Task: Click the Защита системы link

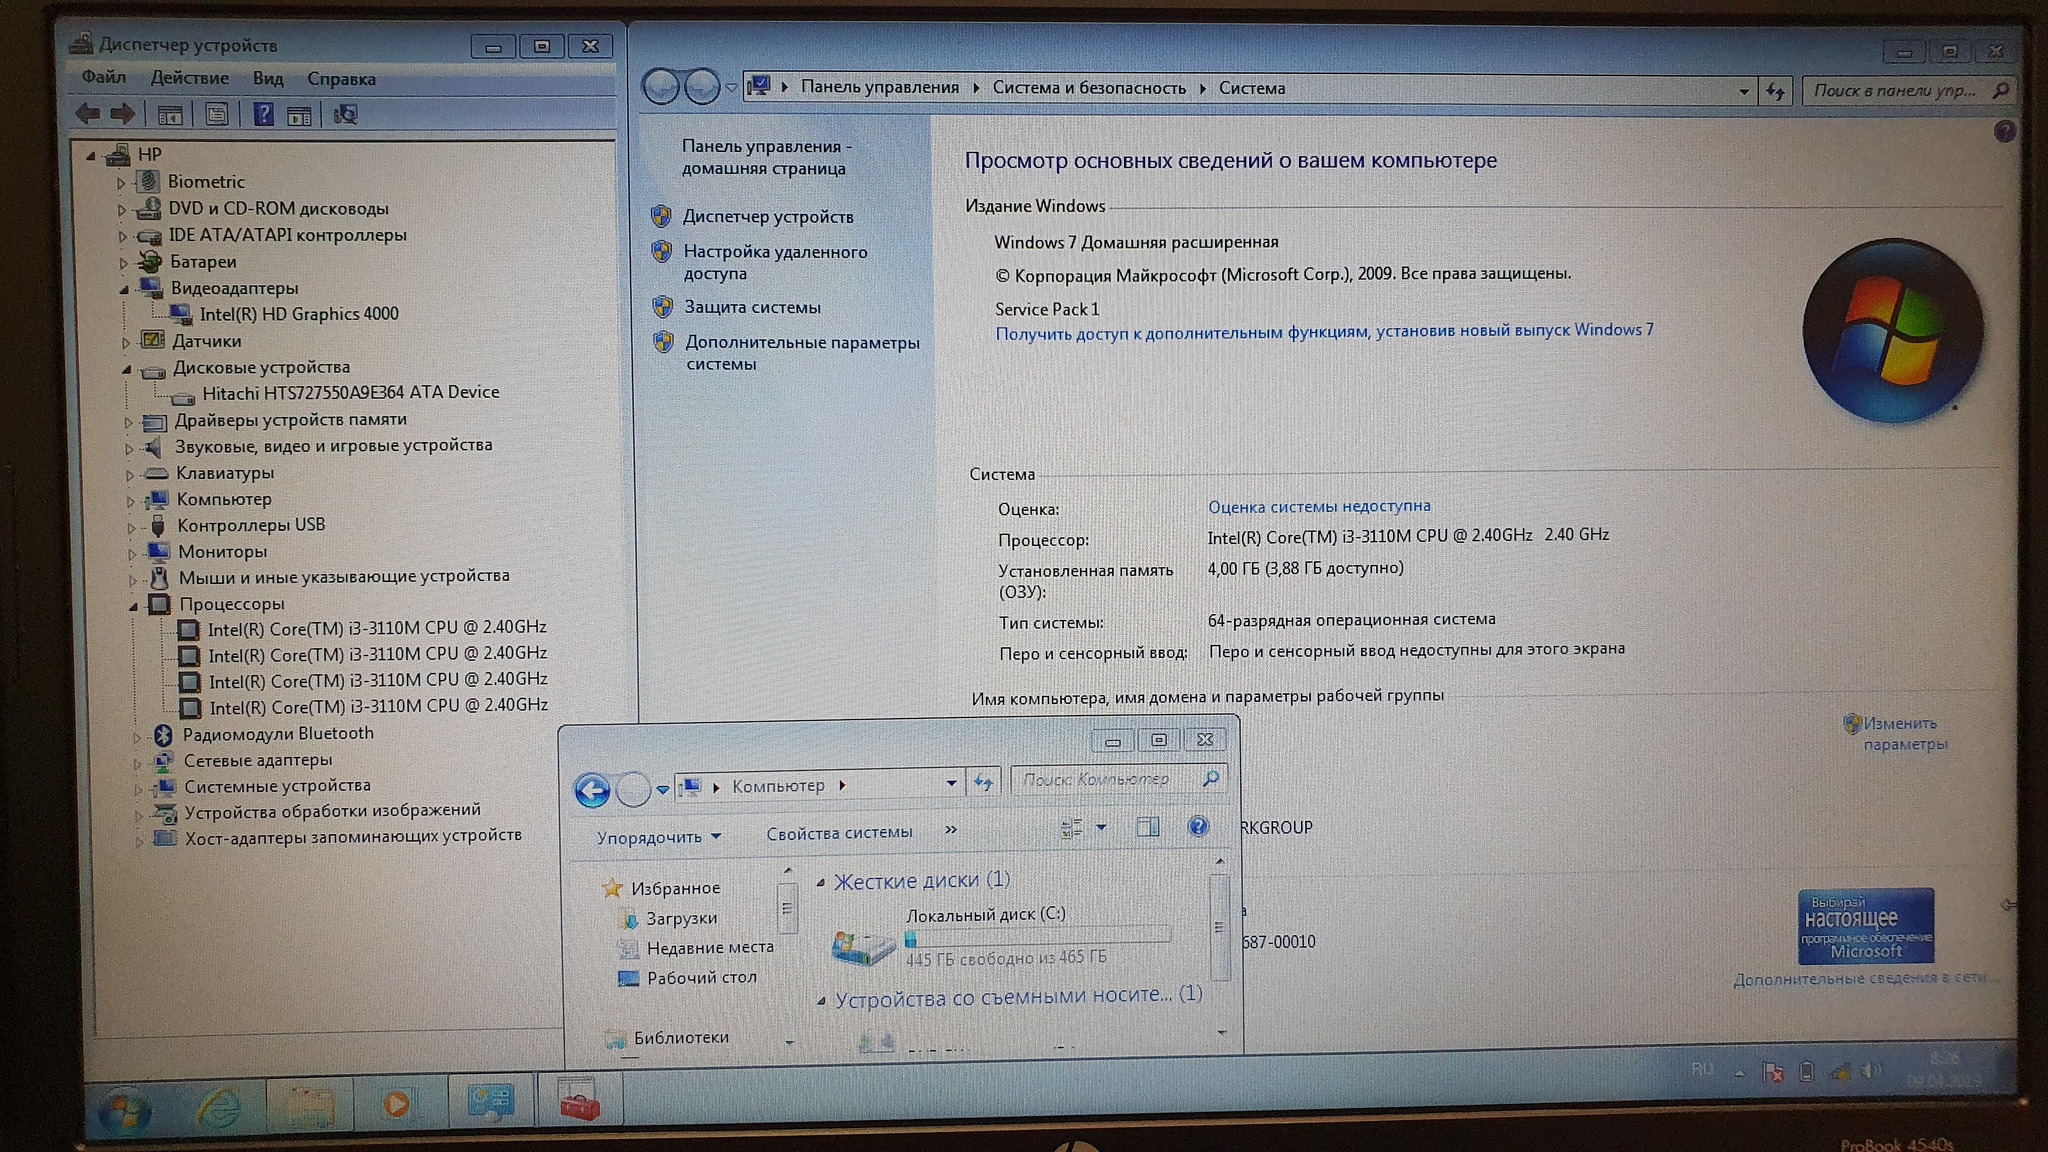Action: tap(752, 307)
